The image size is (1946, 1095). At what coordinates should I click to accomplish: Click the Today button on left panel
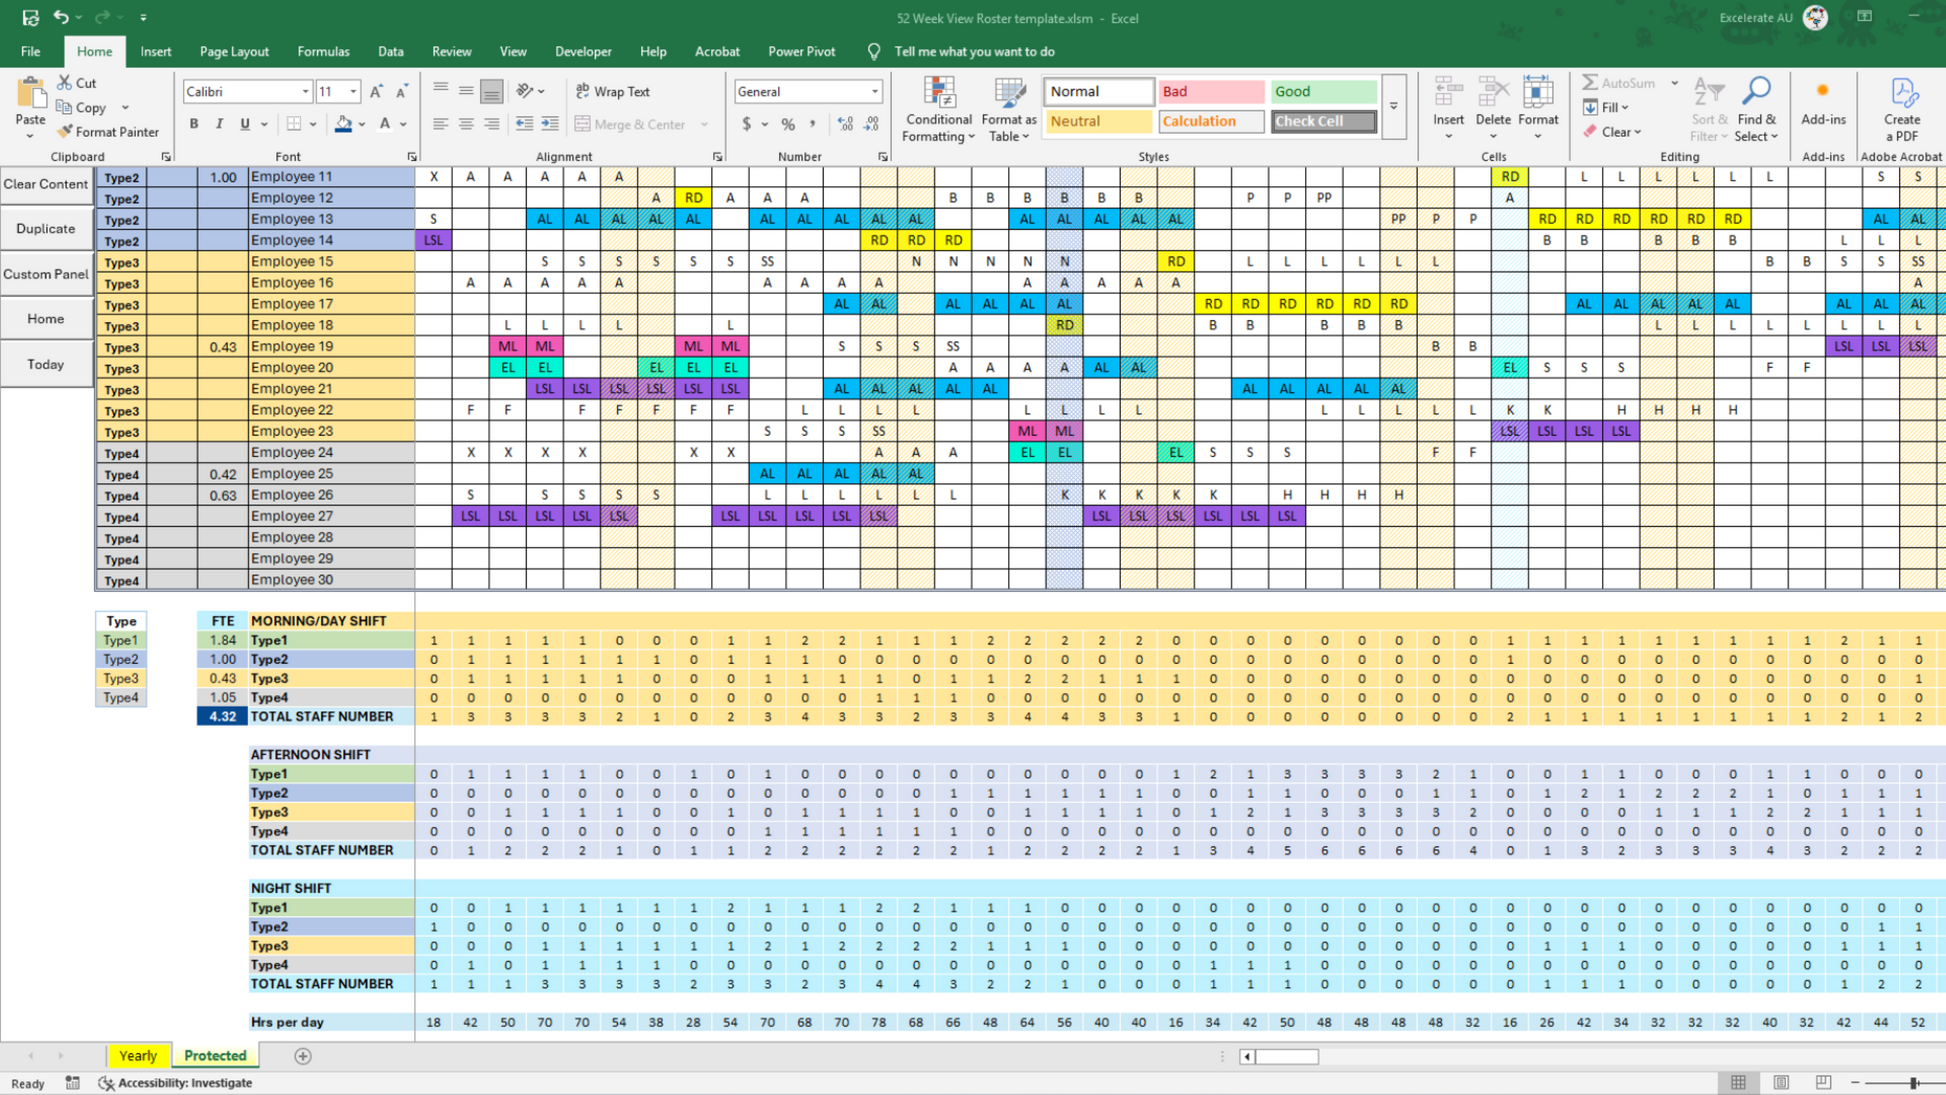[46, 365]
